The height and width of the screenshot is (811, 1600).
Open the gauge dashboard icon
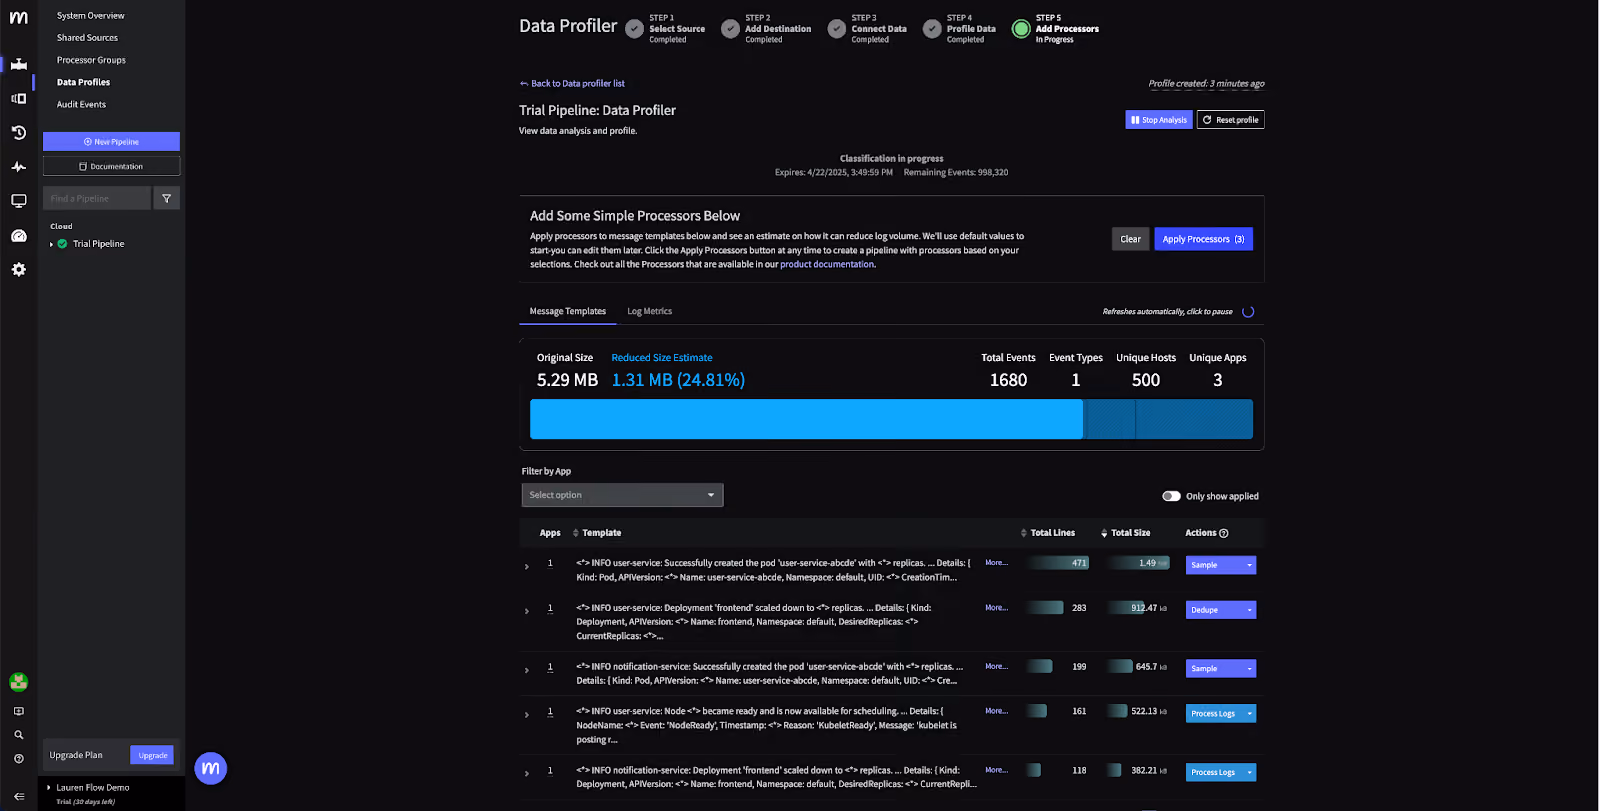click(x=19, y=236)
